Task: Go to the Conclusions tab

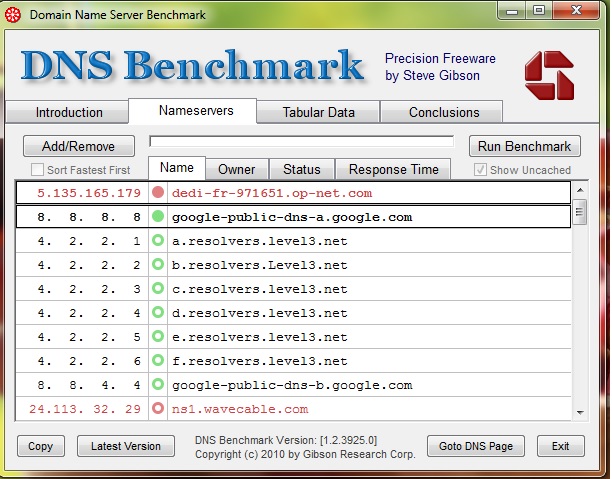Action: pos(441,112)
